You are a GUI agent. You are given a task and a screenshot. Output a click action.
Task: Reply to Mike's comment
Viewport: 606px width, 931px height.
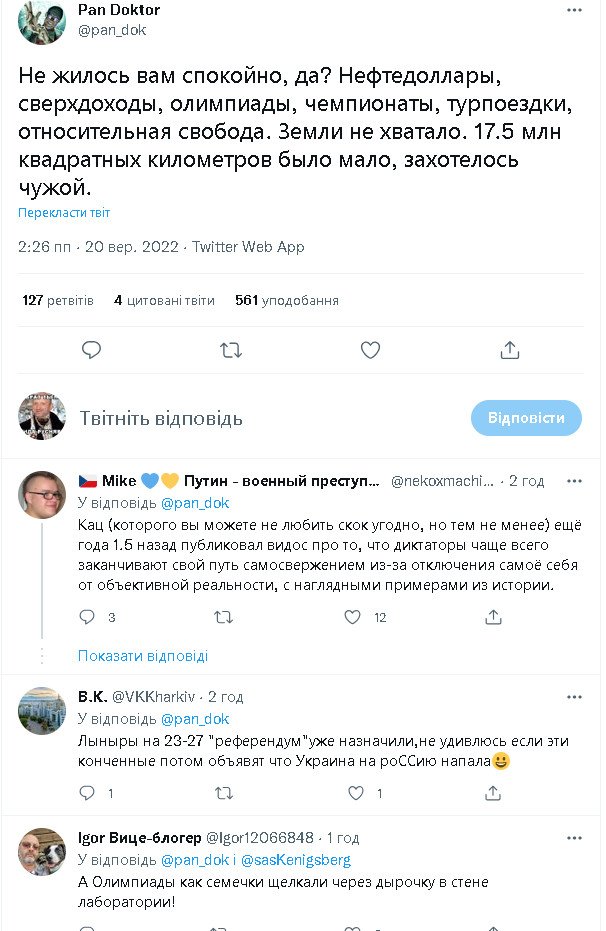[87, 617]
